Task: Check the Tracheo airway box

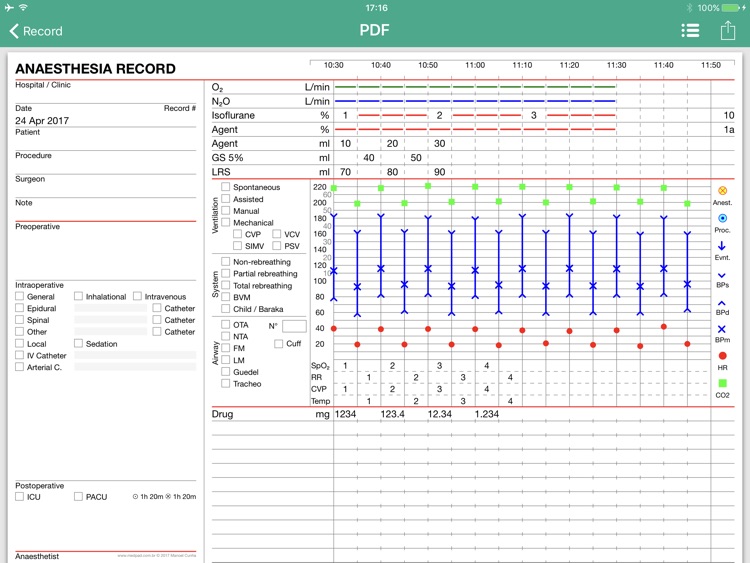Action: point(225,383)
